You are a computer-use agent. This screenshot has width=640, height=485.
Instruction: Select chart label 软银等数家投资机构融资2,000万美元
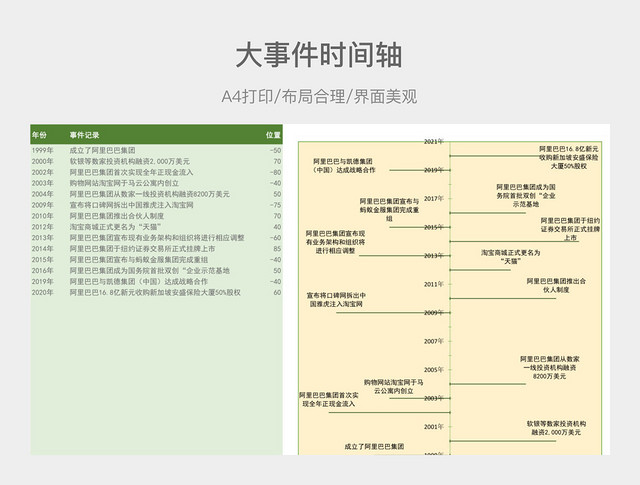click(556, 428)
